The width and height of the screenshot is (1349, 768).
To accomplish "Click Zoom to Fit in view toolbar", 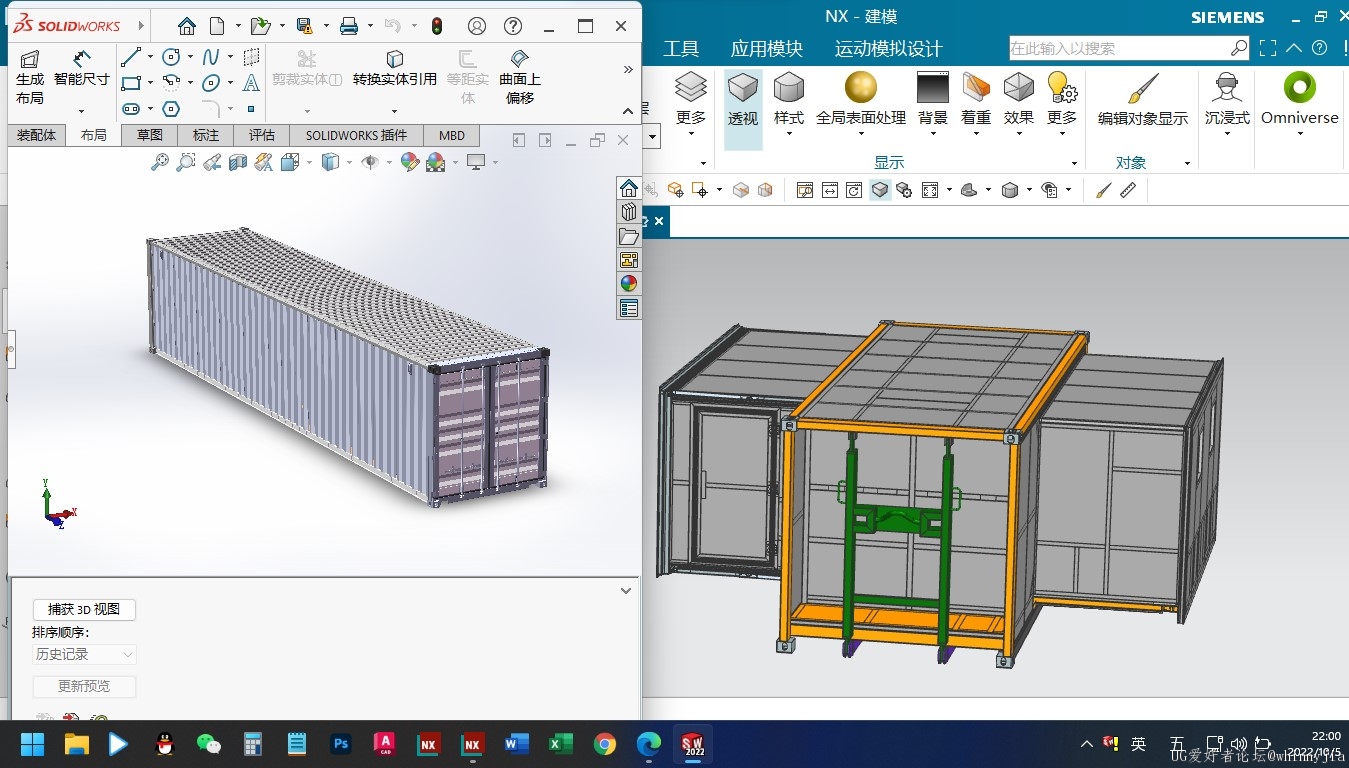I will (x=160, y=162).
